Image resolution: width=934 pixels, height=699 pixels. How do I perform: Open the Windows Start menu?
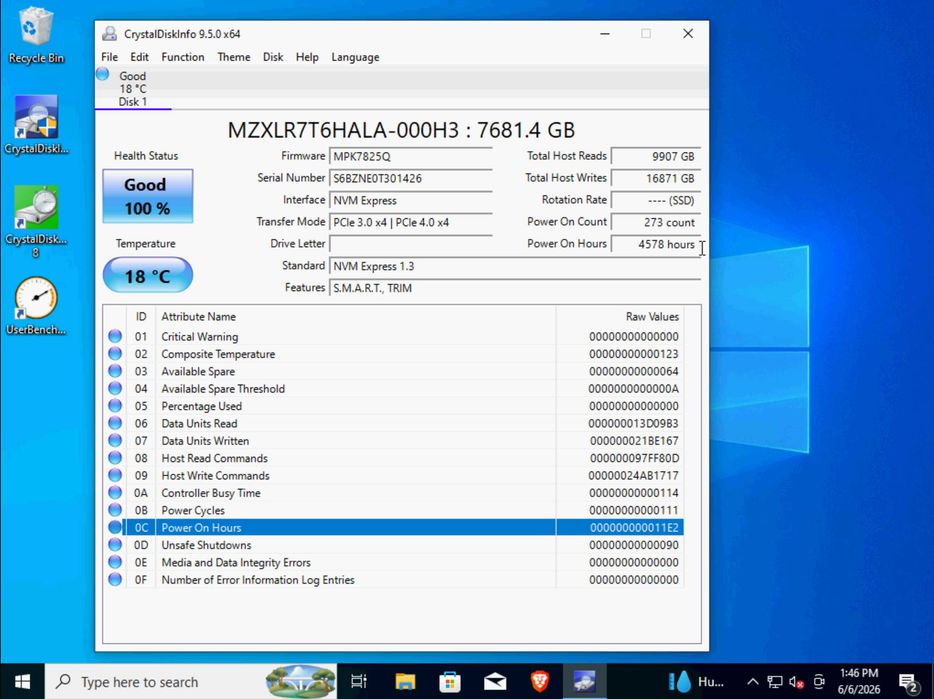point(22,681)
